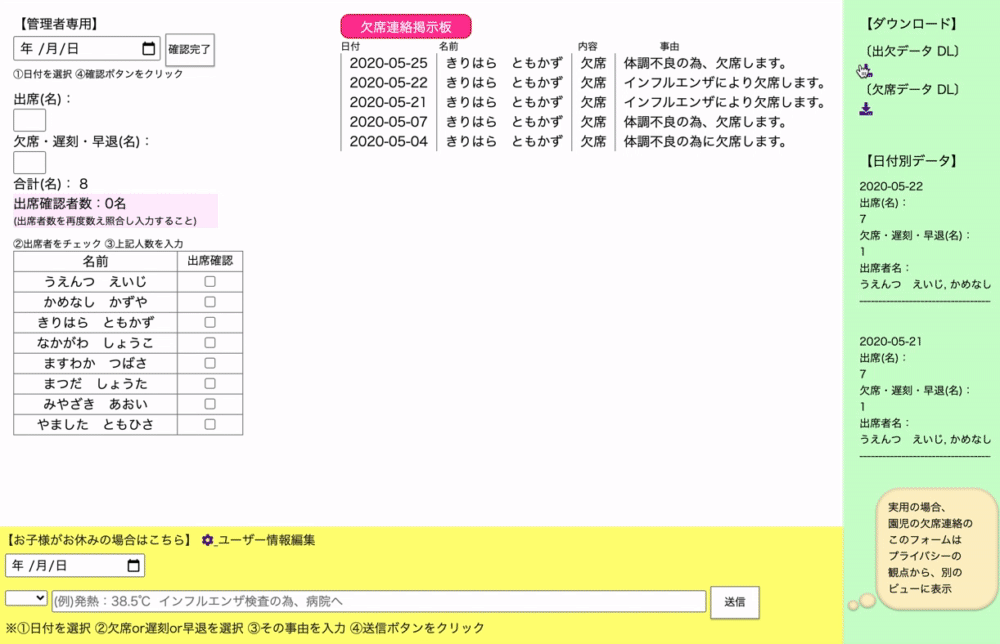Check the attendance box for やました ともひさ

point(209,424)
